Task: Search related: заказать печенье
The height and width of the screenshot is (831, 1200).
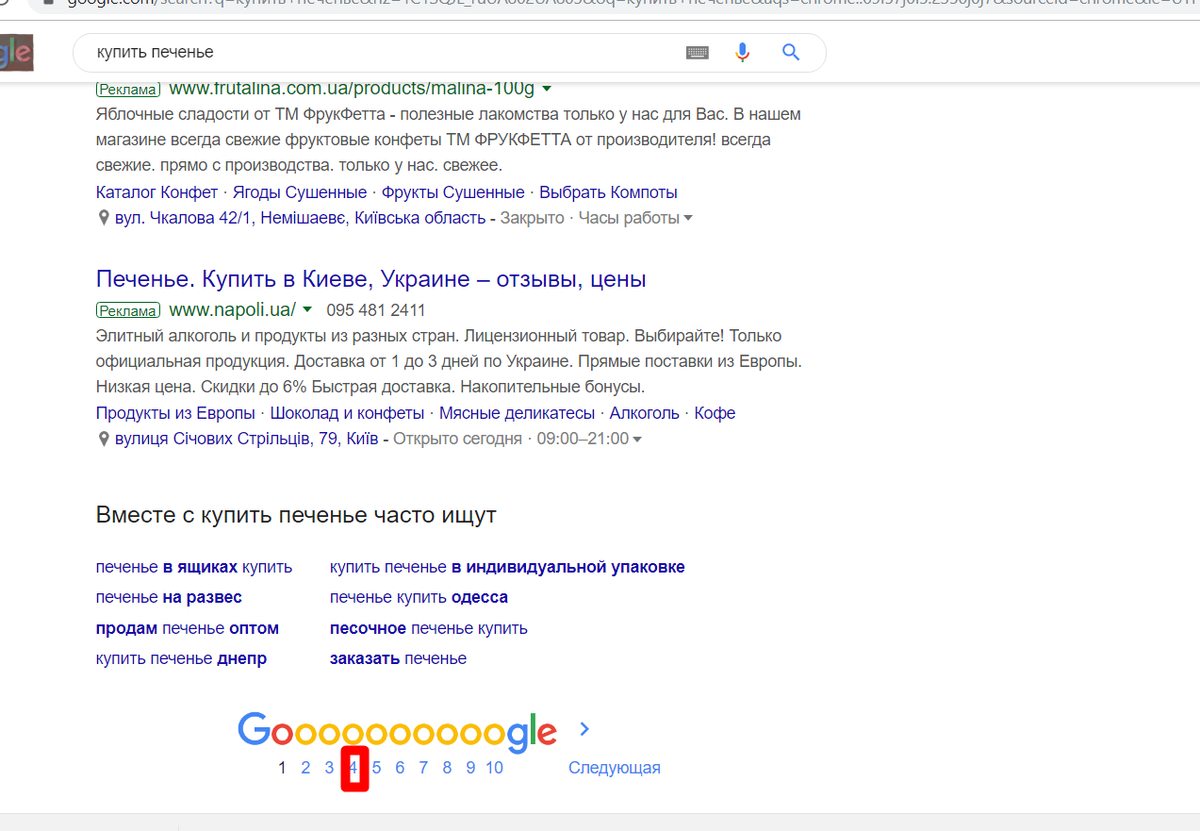Action: click(x=398, y=658)
